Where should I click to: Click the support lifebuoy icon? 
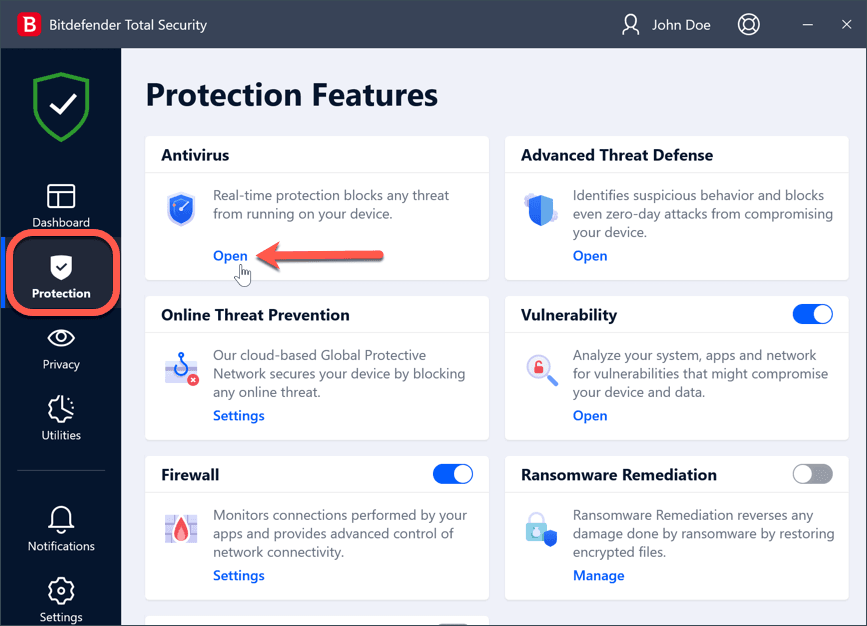(748, 24)
